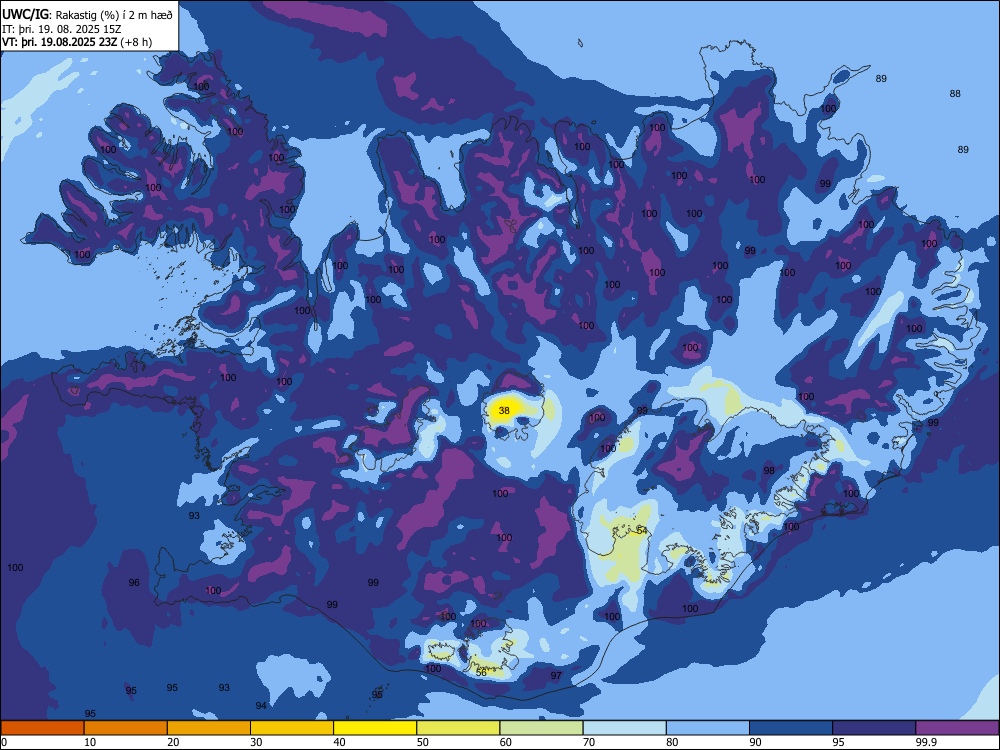This screenshot has width=1000, height=750.
Task: Click the 'VT: þri. 19.08.2025 23Z (+8 h)' line
Action: tap(77, 42)
